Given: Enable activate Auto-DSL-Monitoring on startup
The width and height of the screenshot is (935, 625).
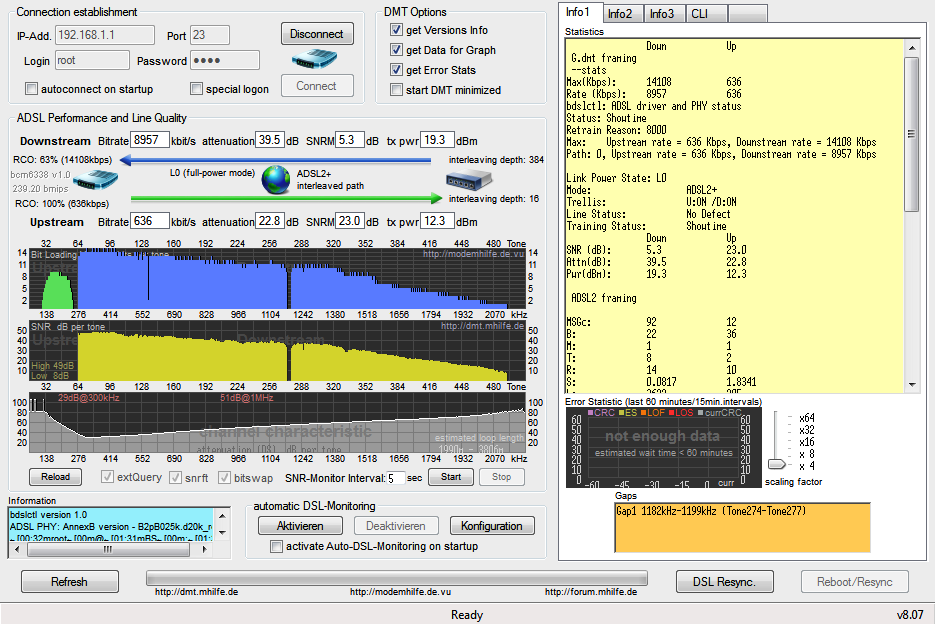Looking at the screenshot, I should [276, 546].
